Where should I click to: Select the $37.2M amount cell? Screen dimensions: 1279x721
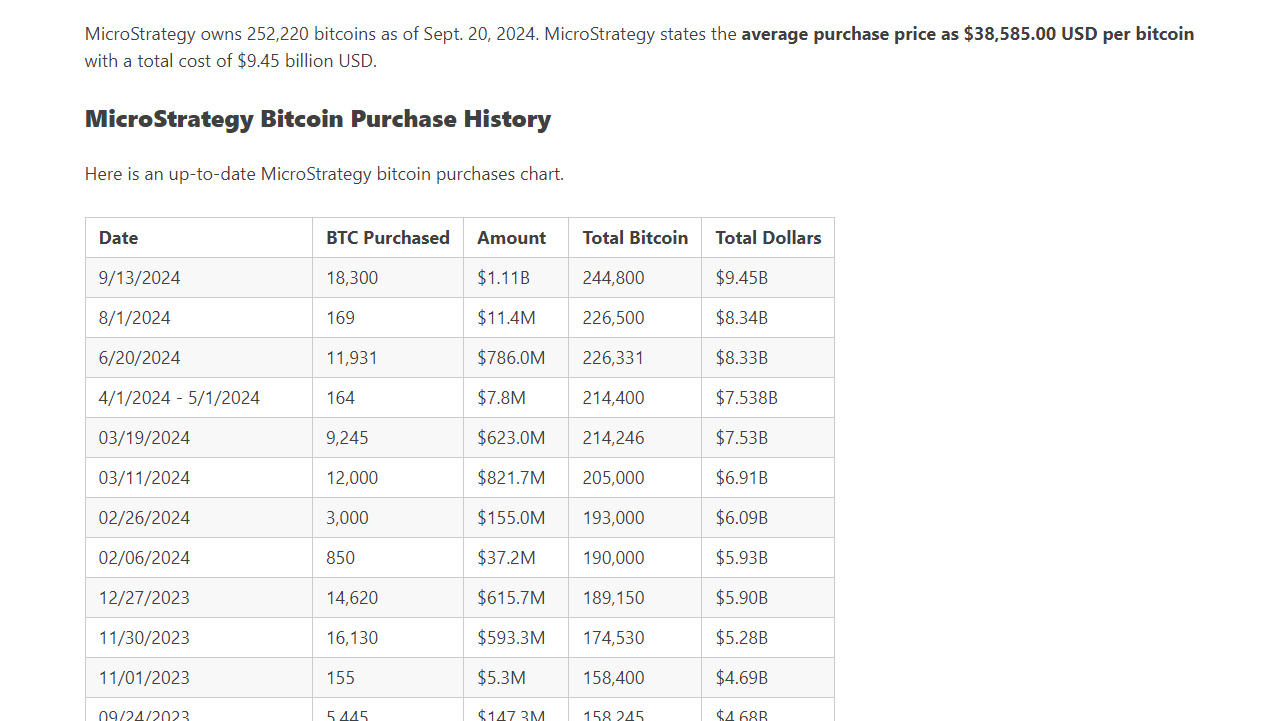point(516,558)
